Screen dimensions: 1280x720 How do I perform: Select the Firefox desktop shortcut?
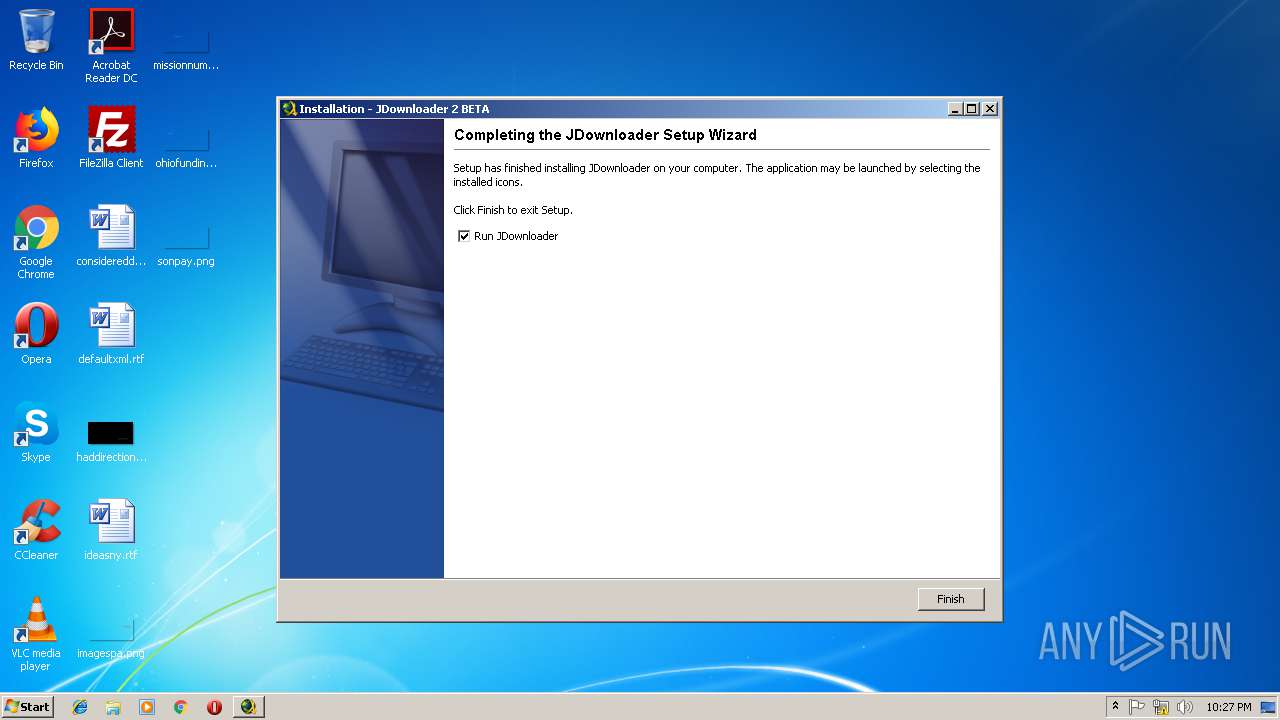(36, 138)
